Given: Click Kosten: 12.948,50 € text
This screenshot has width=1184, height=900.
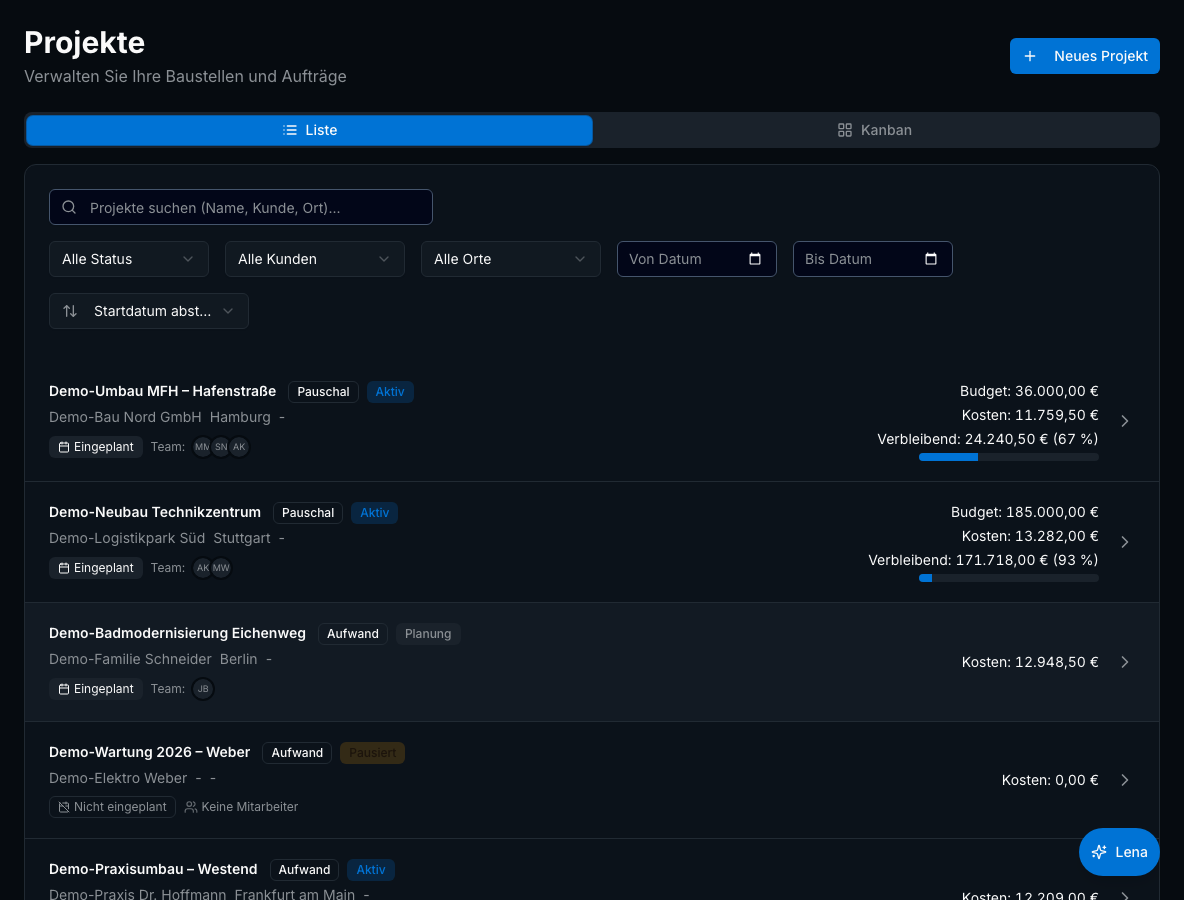Looking at the screenshot, I should click(1030, 662).
